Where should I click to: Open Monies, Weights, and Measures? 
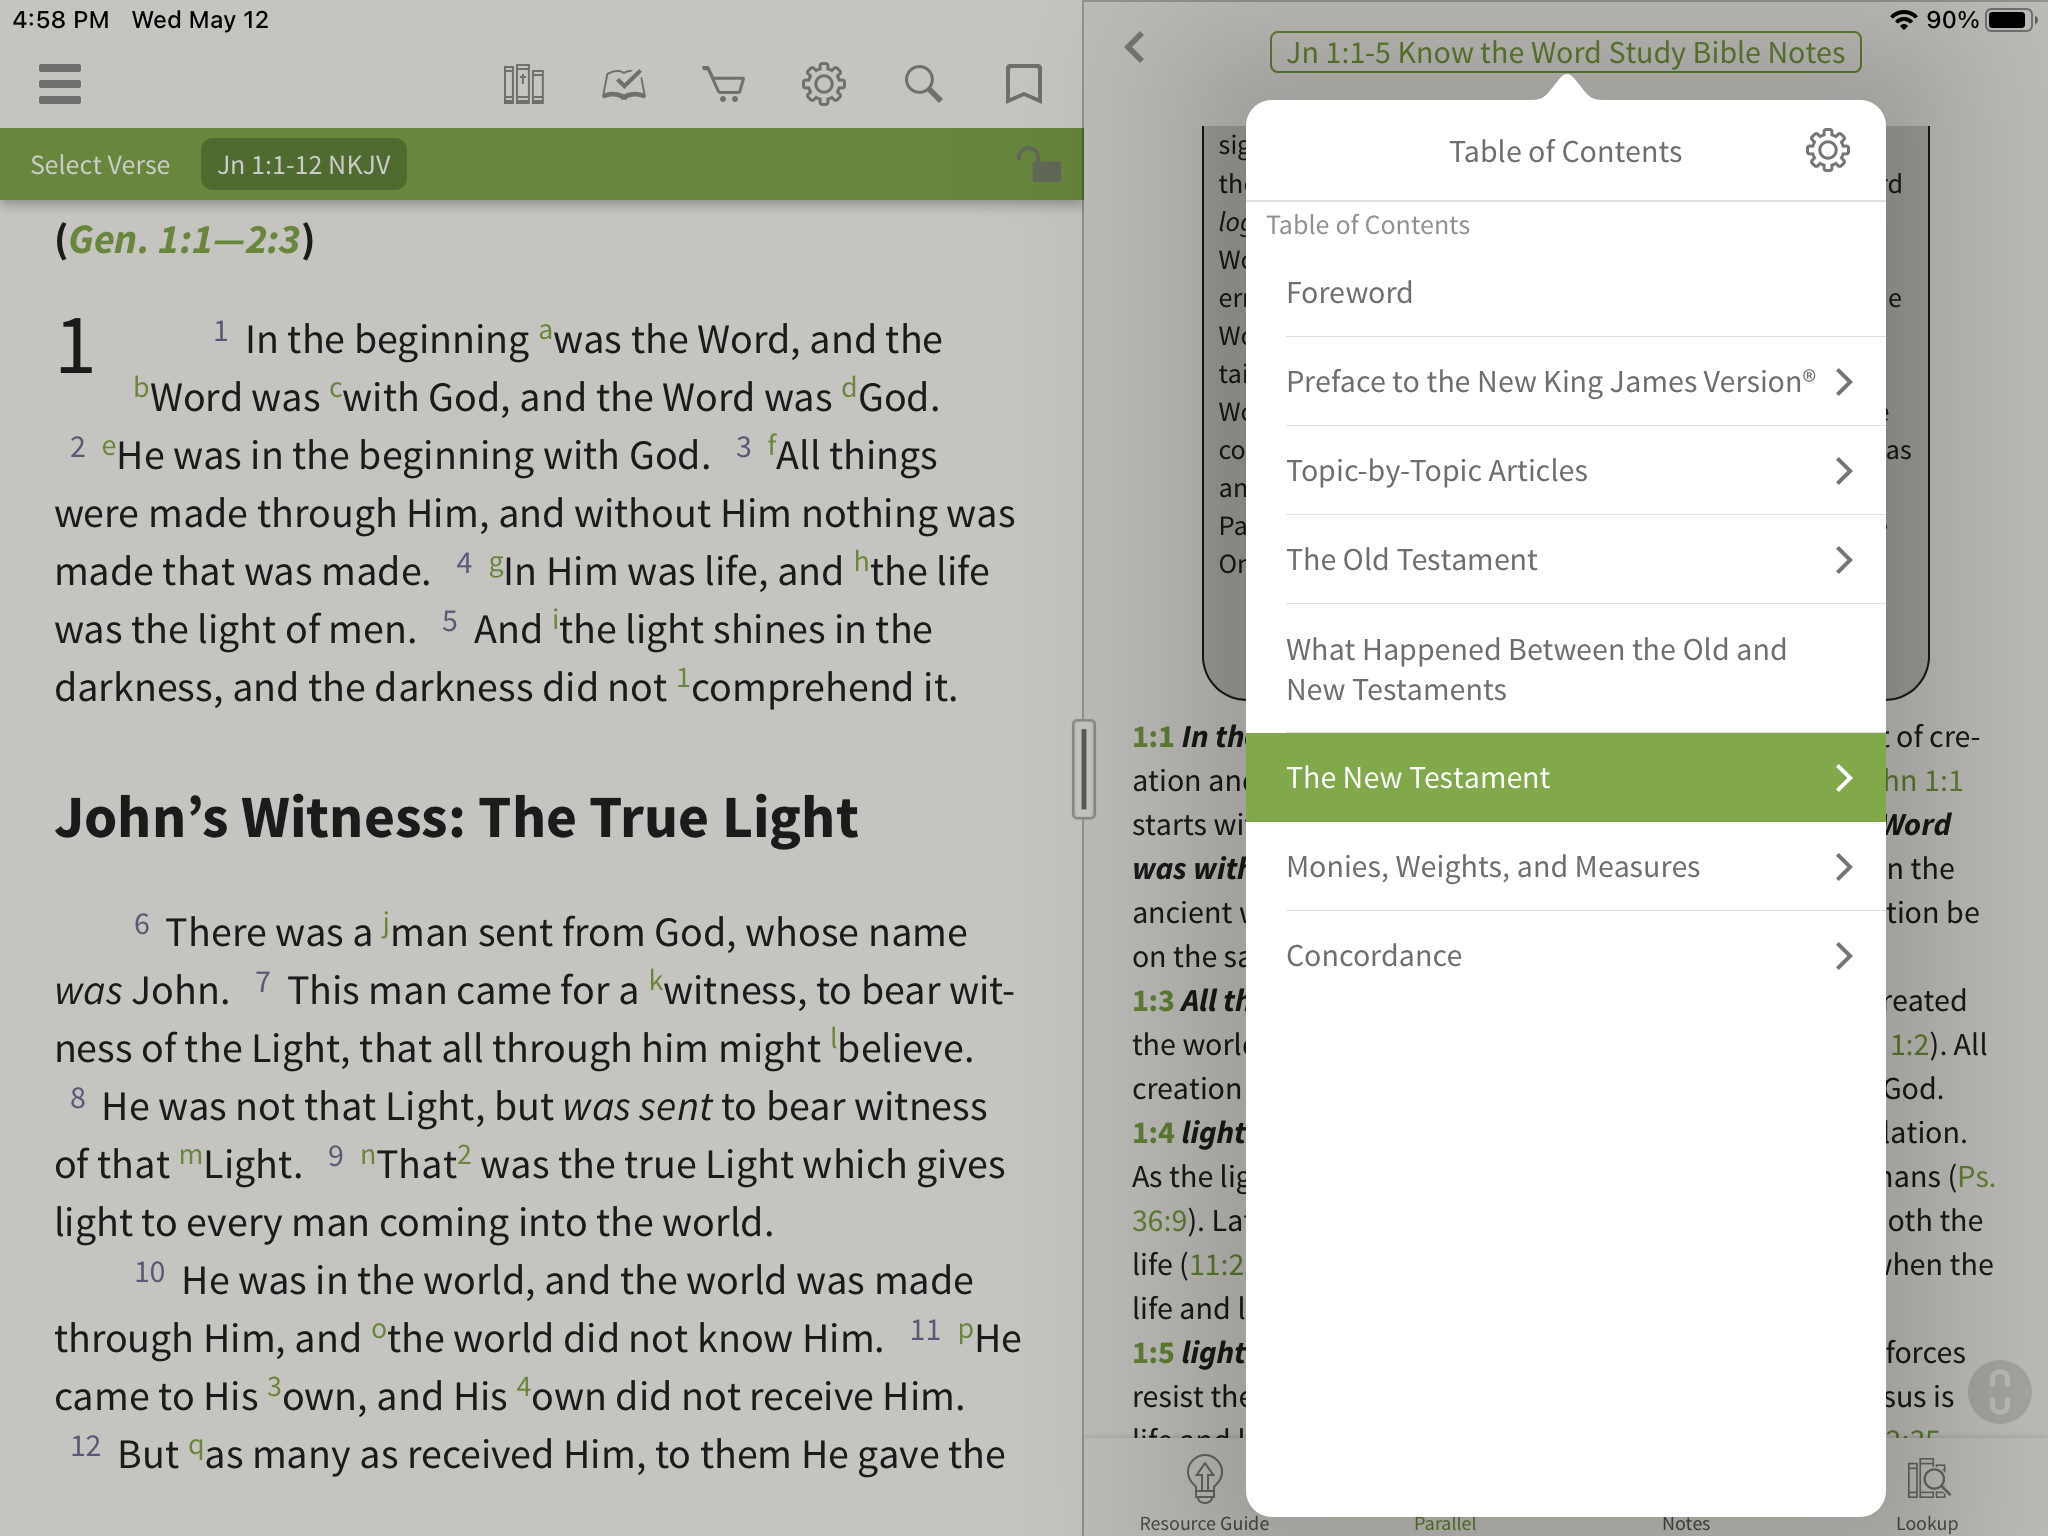coord(1565,867)
